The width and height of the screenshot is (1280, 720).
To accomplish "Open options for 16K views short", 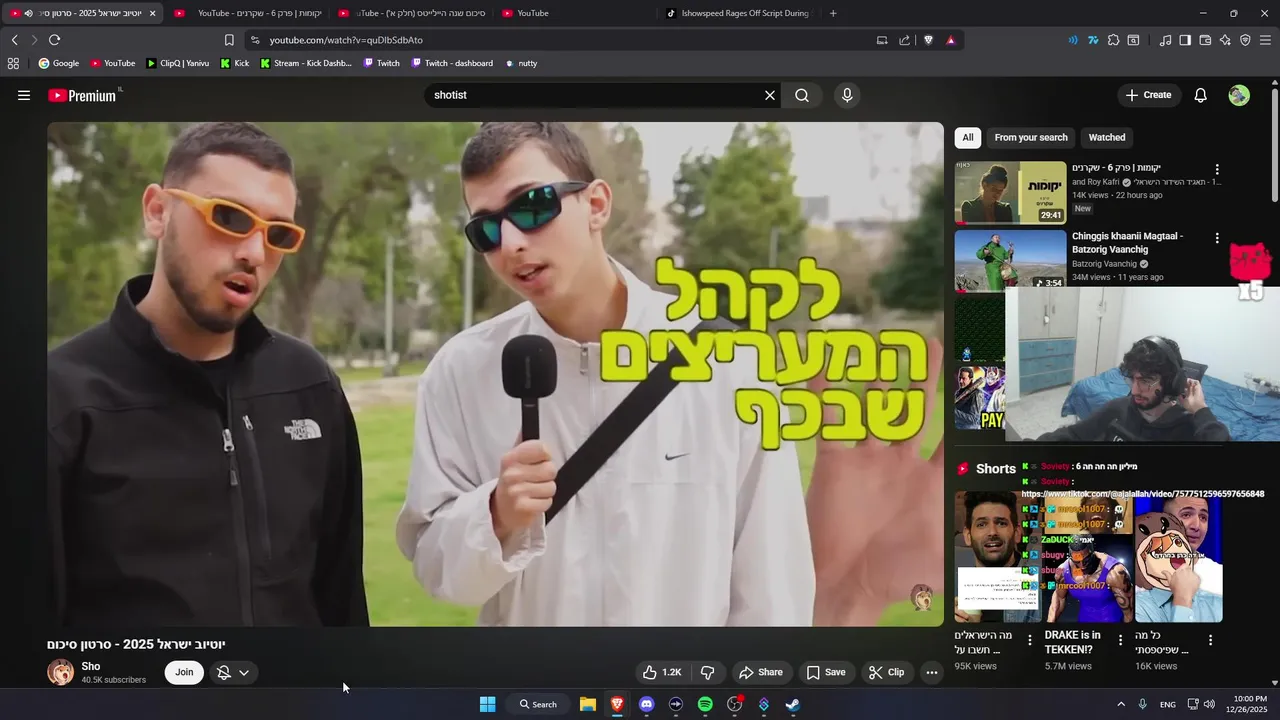I will tap(1210, 640).
